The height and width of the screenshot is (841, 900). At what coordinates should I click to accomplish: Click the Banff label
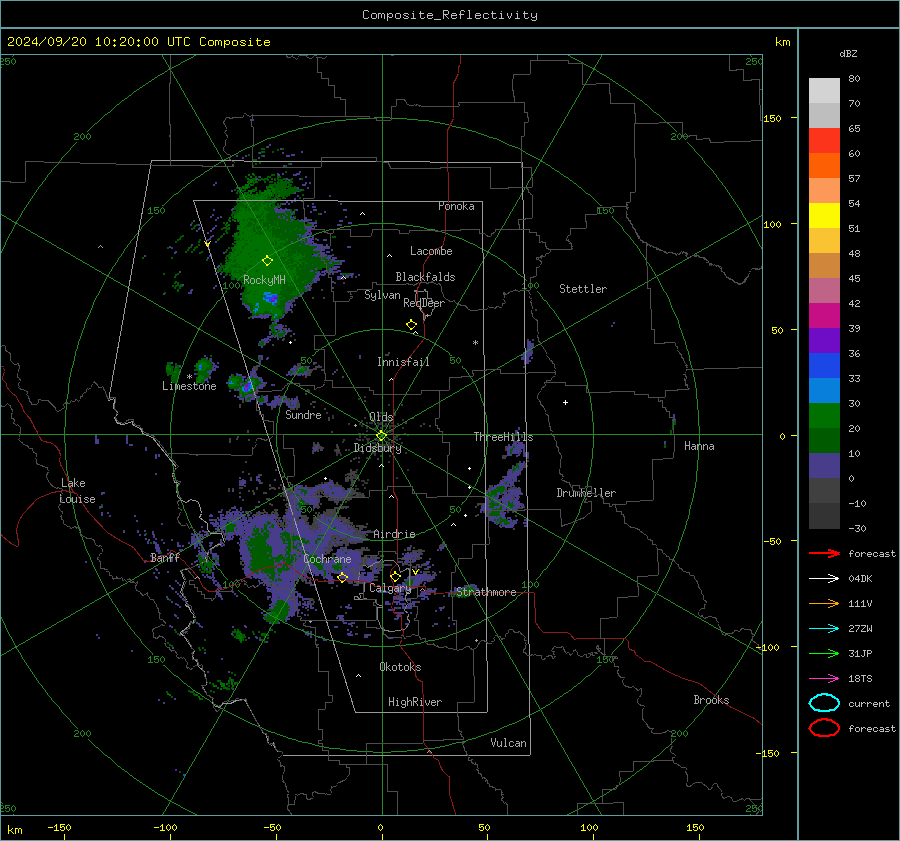(x=165, y=557)
